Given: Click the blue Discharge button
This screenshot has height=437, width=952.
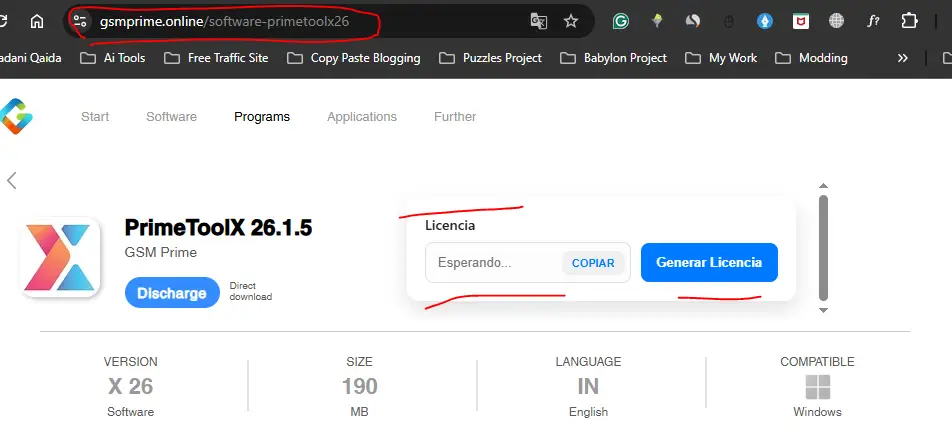Looking at the screenshot, I should point(171,293).
